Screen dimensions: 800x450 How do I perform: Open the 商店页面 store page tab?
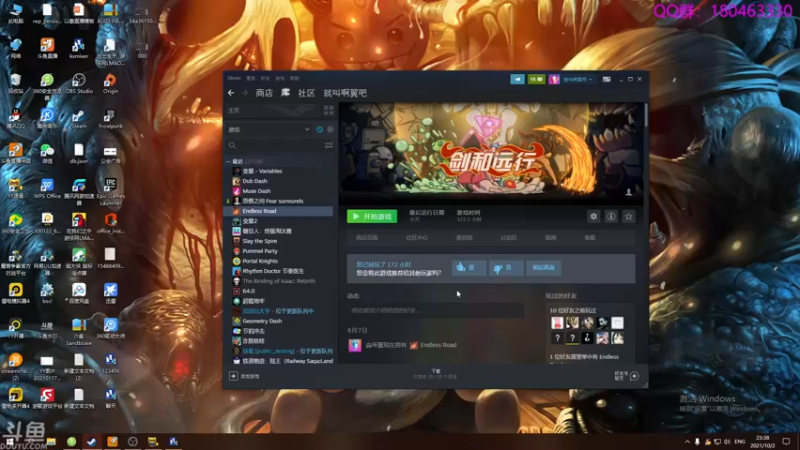[367, 238]
